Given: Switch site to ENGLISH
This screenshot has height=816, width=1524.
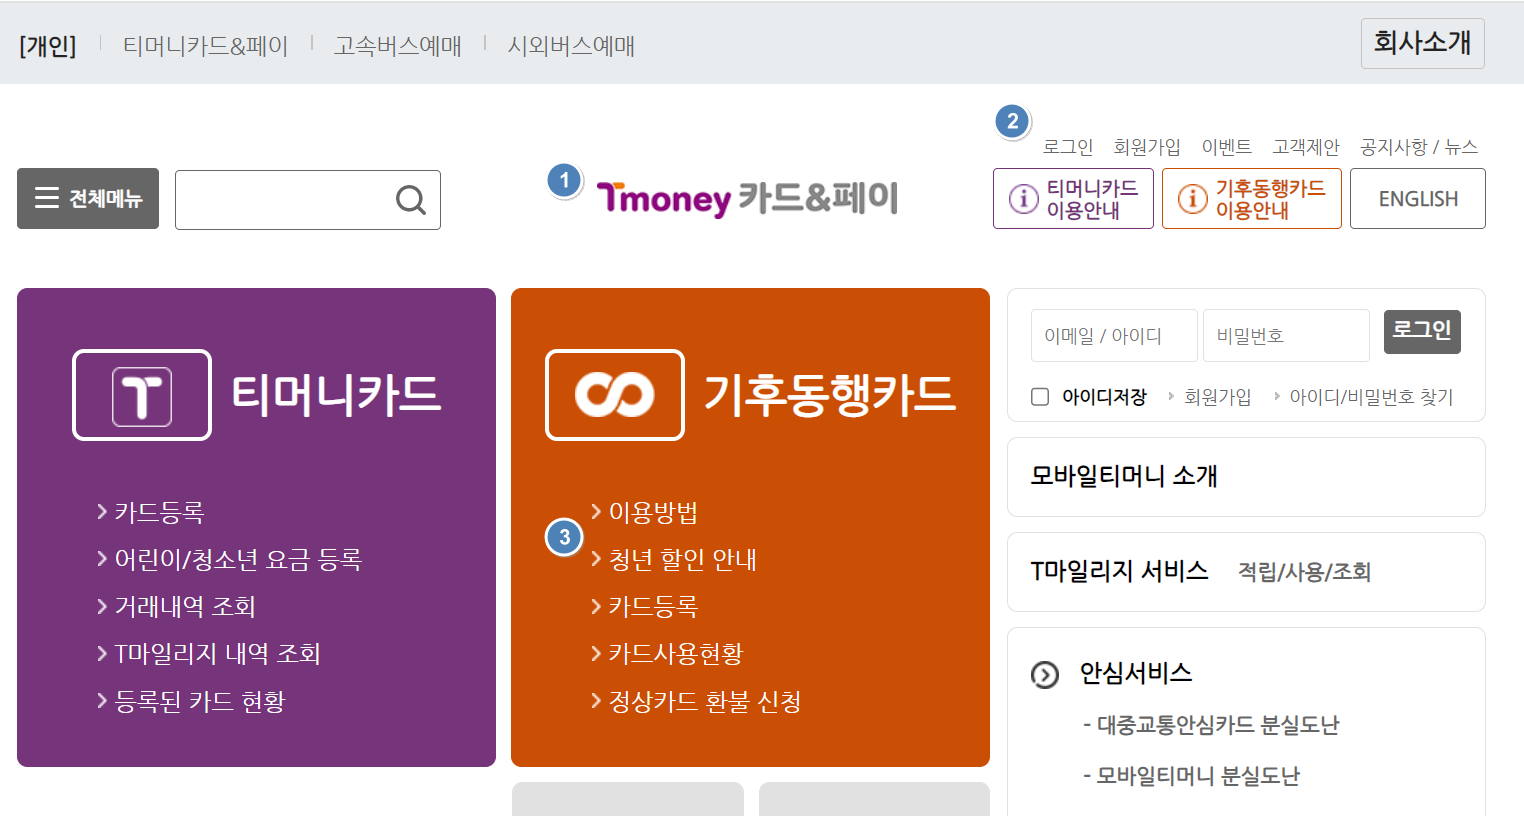Looking at the screenshot, I should [x=1417, y=198].
